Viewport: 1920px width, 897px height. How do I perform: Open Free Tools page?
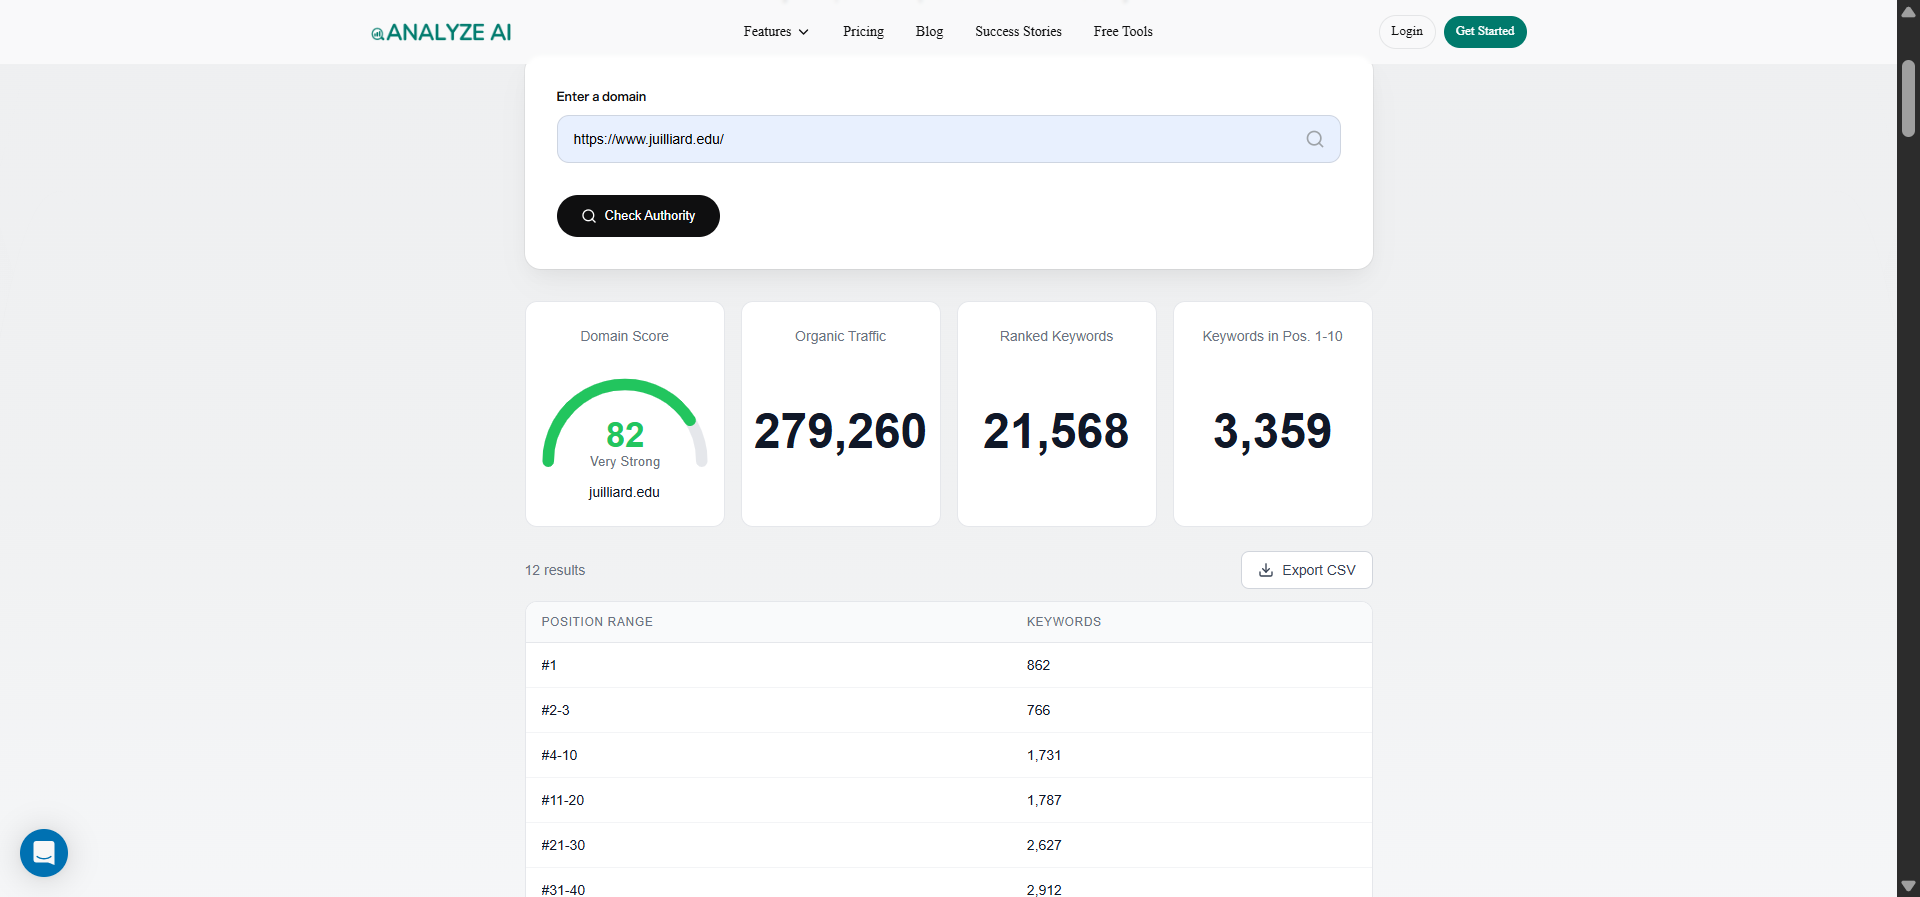(x=1123, y=32)
